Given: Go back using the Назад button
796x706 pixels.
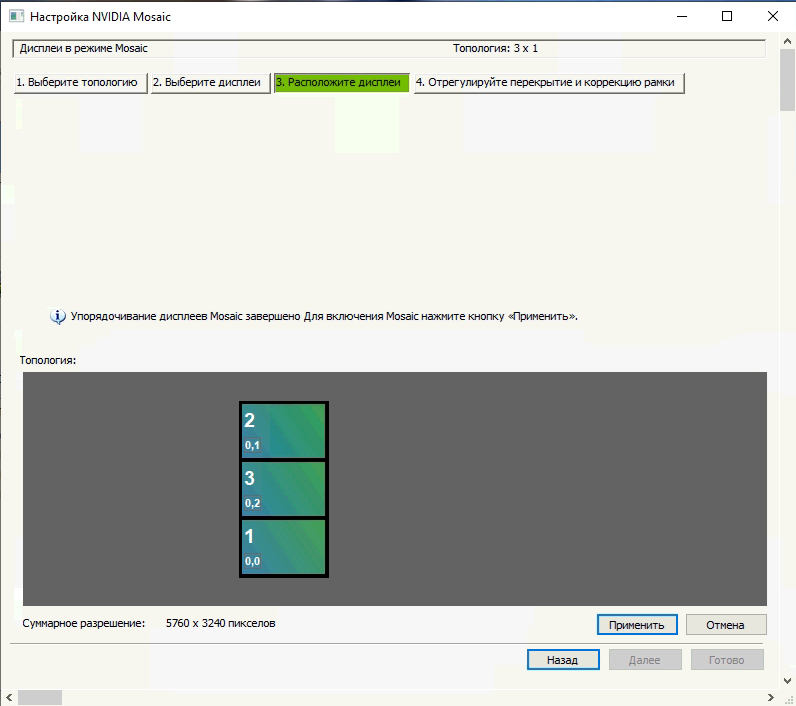Looking at the screenshot, I should coord(562,660).
